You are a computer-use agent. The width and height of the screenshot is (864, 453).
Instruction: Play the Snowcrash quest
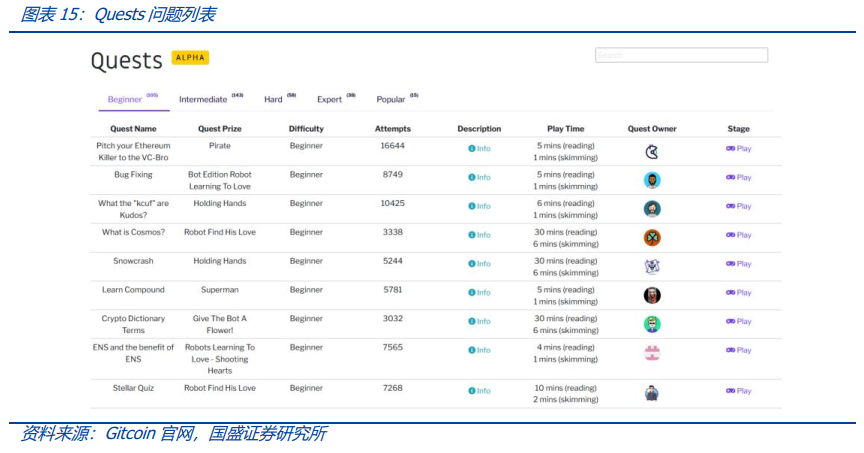[738, 263]
